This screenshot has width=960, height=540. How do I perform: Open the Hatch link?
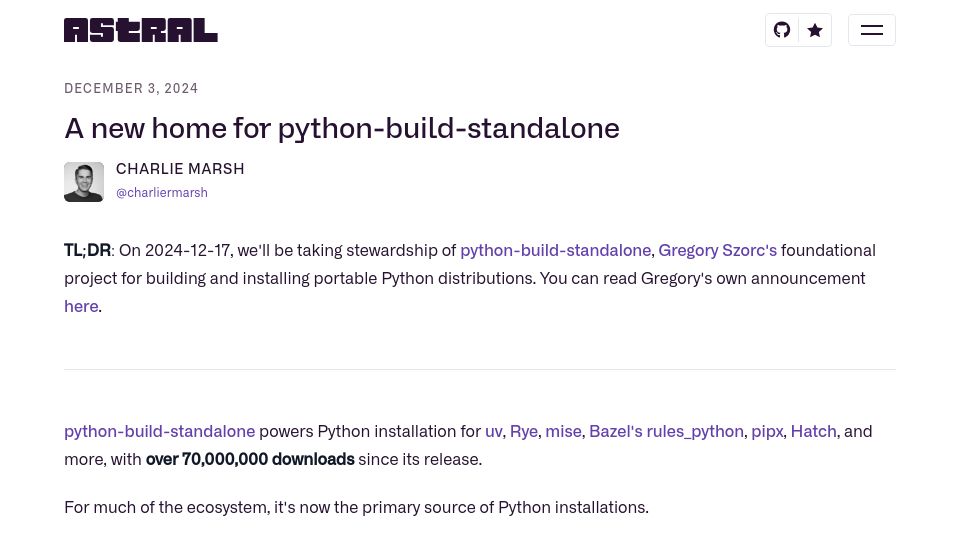point(814,432)
